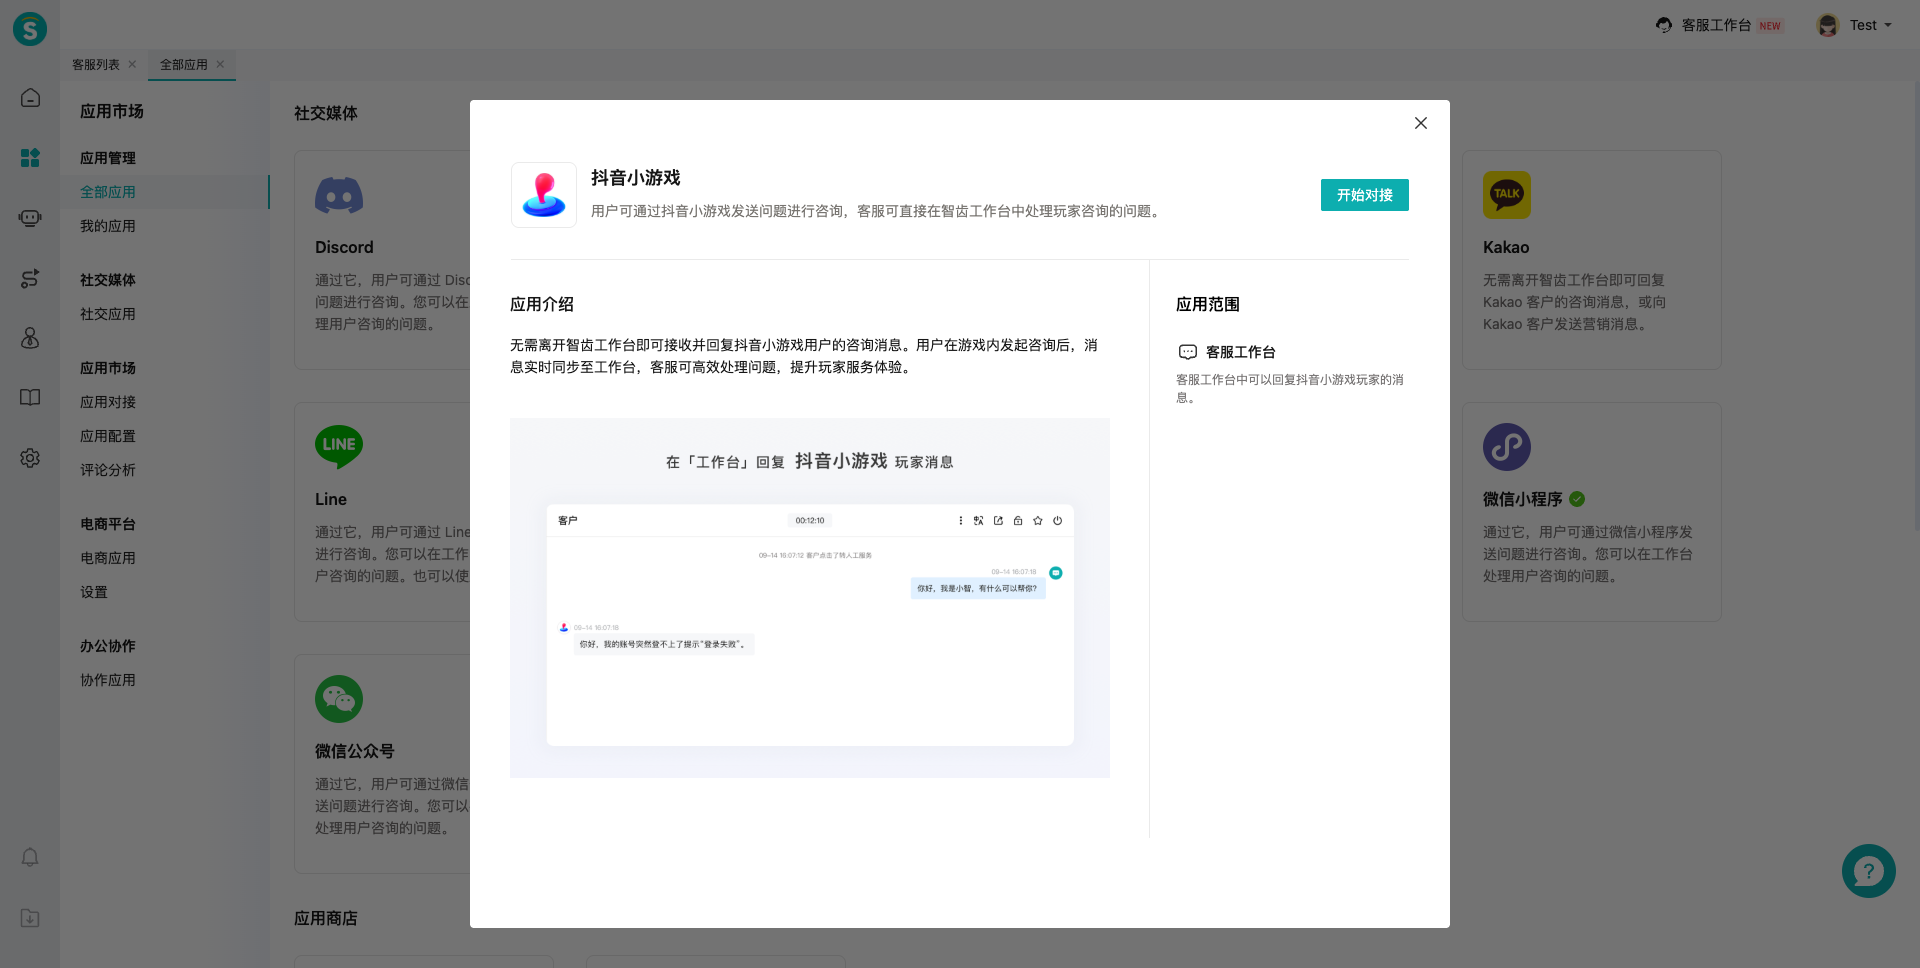Viewport: 1920px width, 968px height.
Task: Close the 客服列表 tab
Action: coord(132,64)
